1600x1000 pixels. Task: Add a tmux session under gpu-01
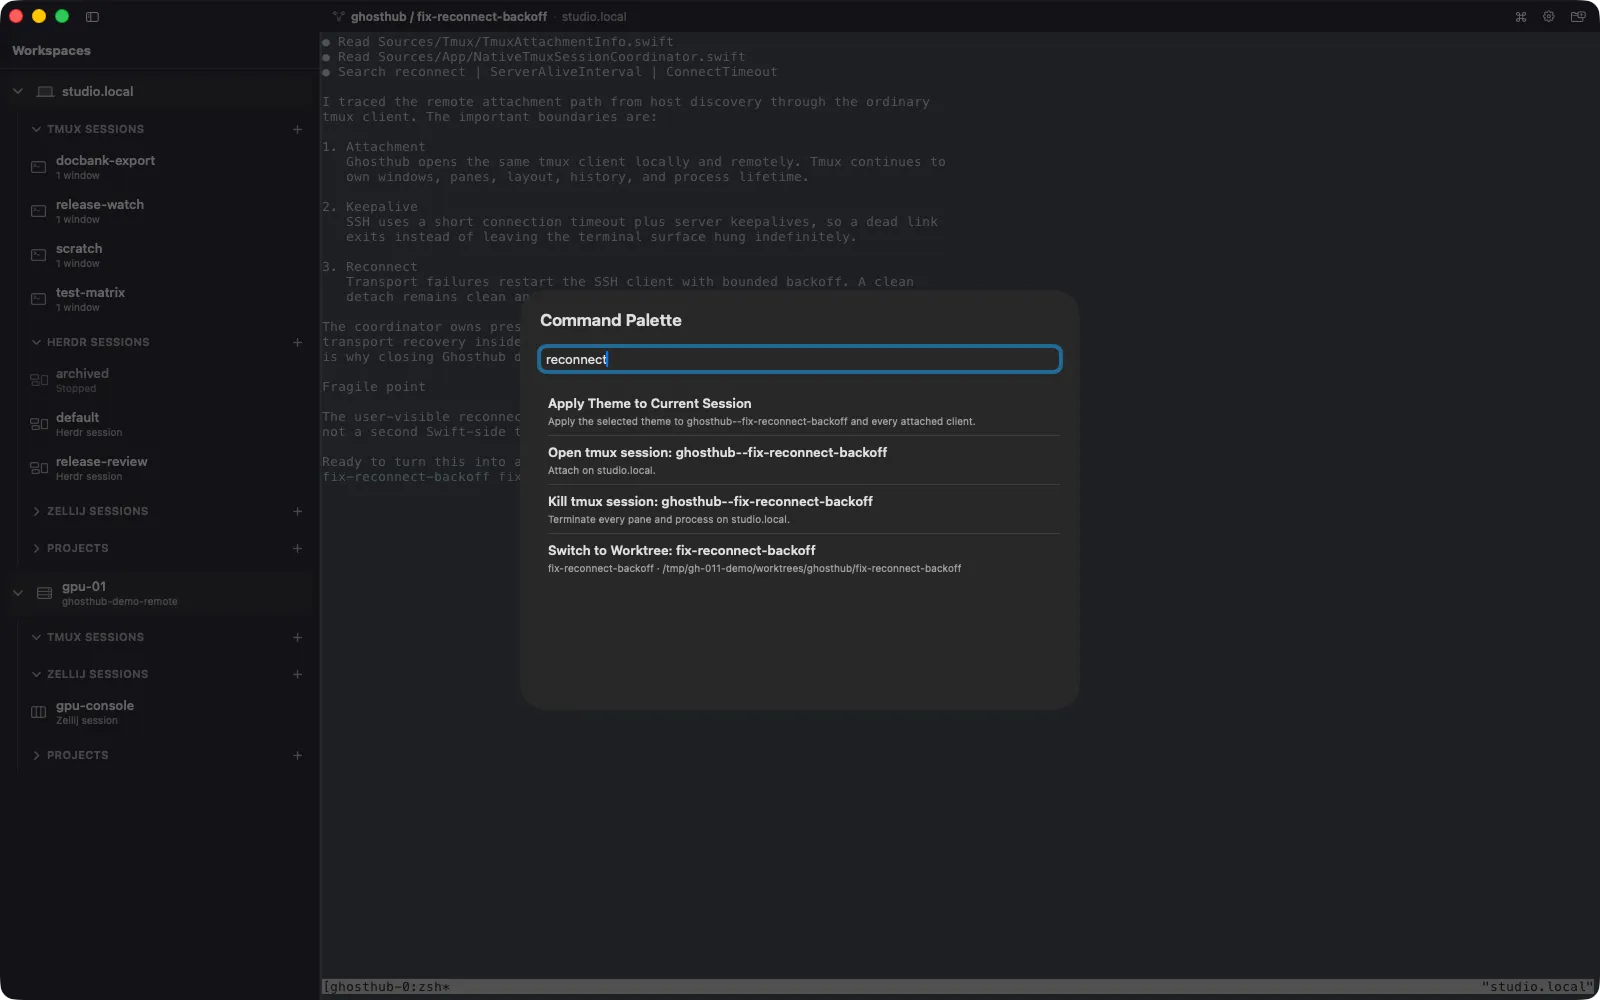click(x=297, y=637)
